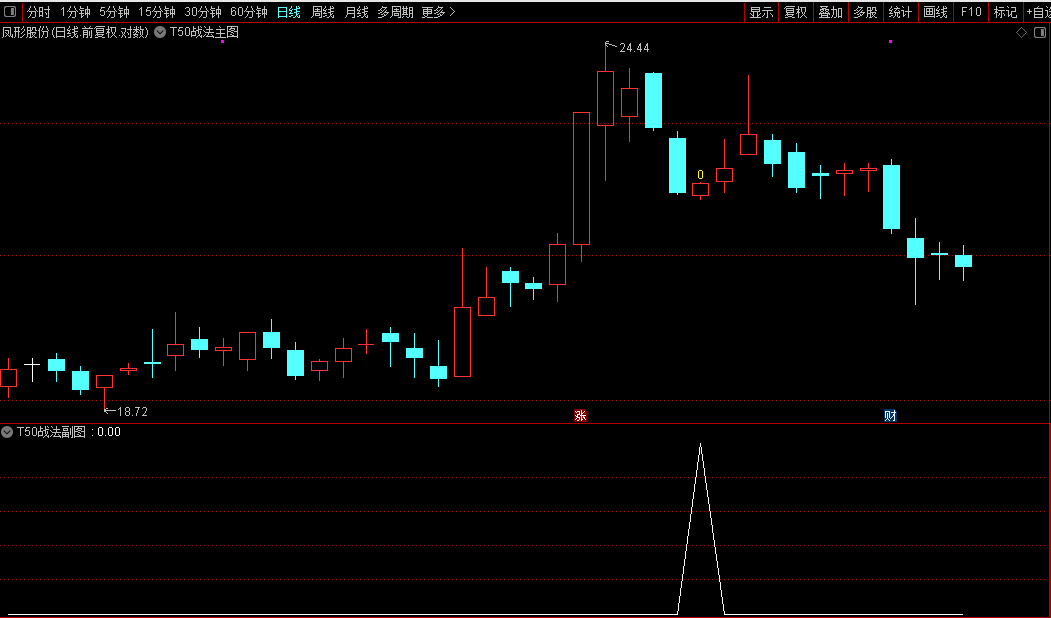Click the 18.72 low price label
Viewport: 1051px width, 618px height.
click(x=132, y=412)
